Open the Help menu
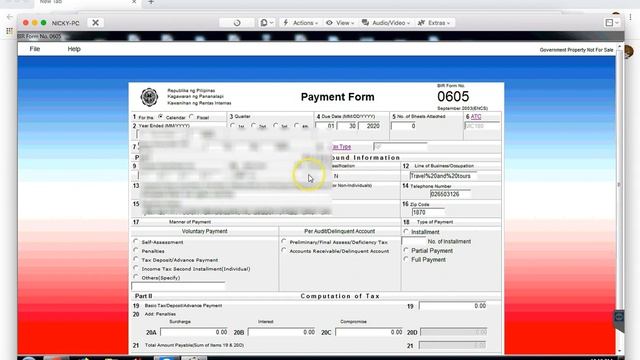640x360 pixels. click(x=74, y=49)
